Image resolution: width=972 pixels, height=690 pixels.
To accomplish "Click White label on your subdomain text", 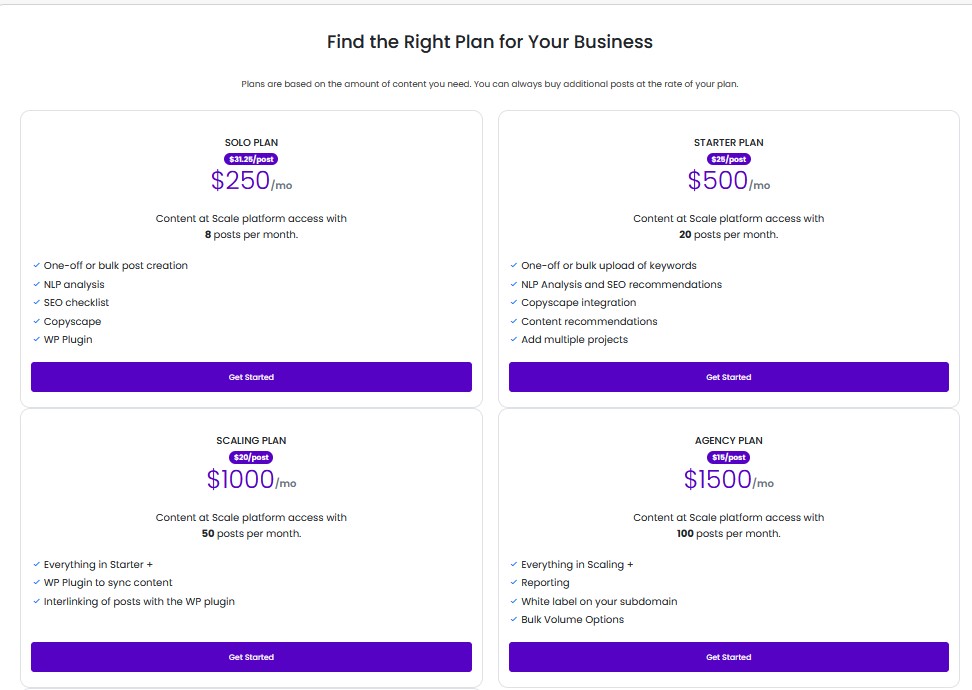I will pyautogui.click(x=599, y=601).
